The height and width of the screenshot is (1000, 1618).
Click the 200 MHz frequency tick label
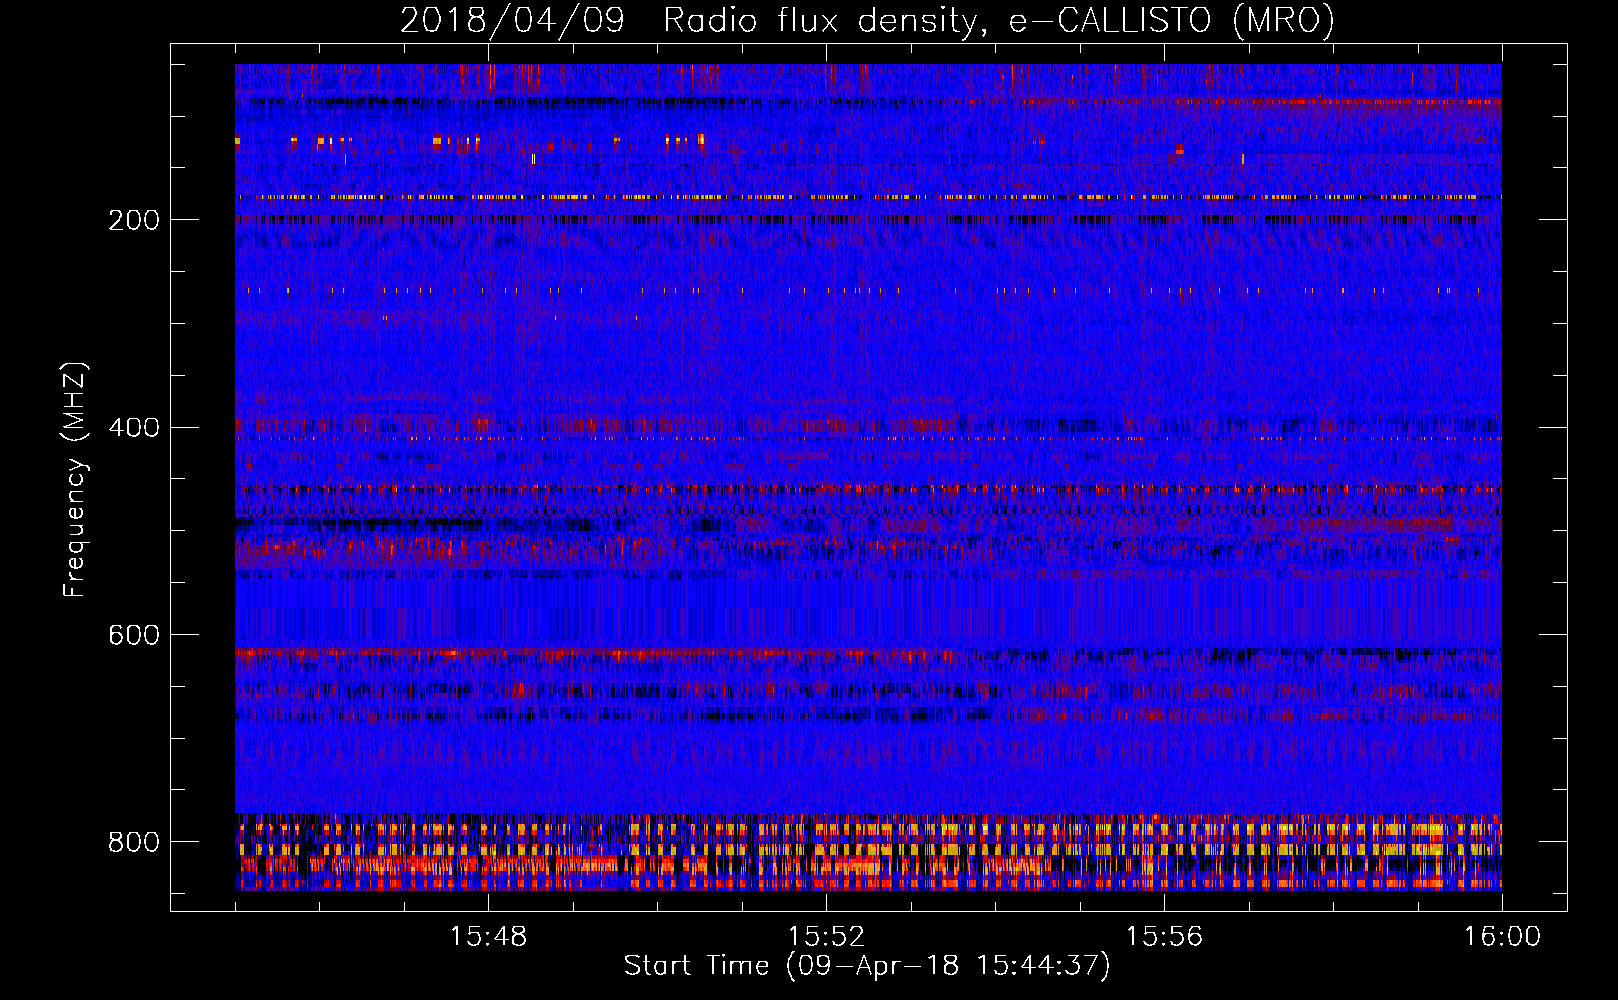click(x=133, y=220)
